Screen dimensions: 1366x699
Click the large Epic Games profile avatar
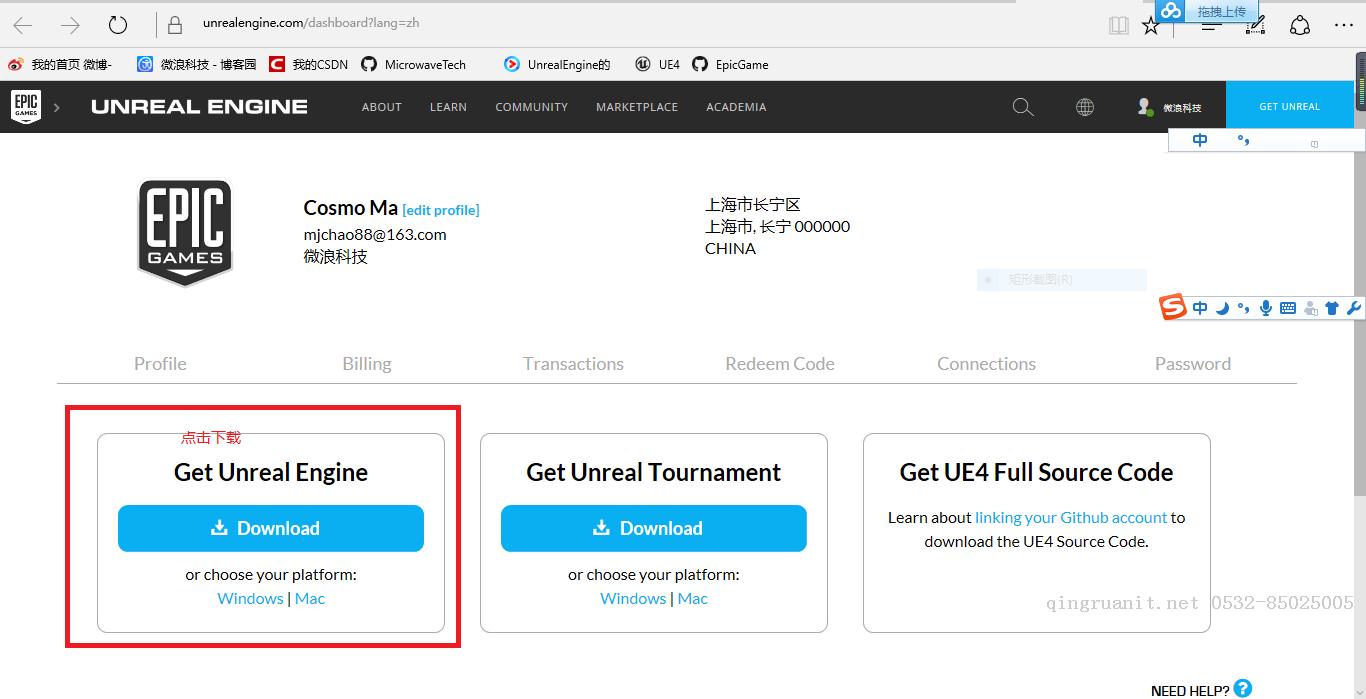point(185,232)
